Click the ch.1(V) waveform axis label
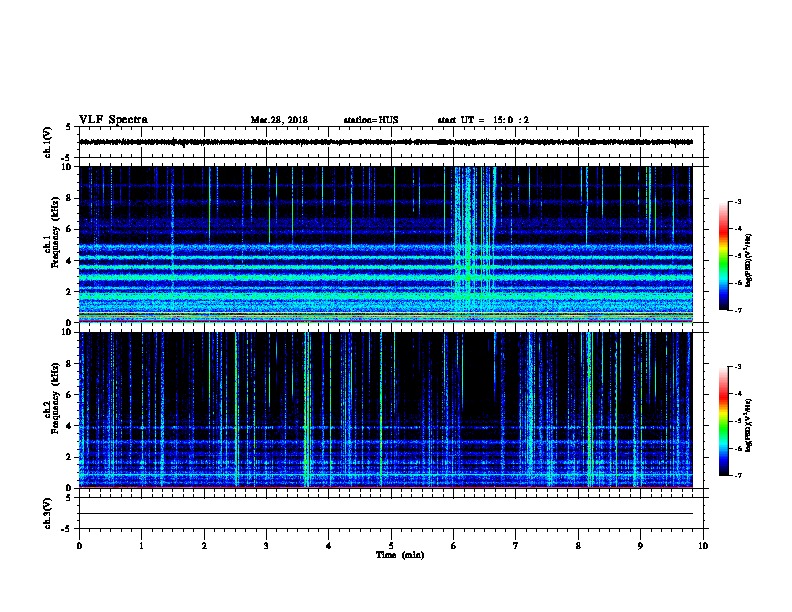792x612 pixels. coord(47,142)
